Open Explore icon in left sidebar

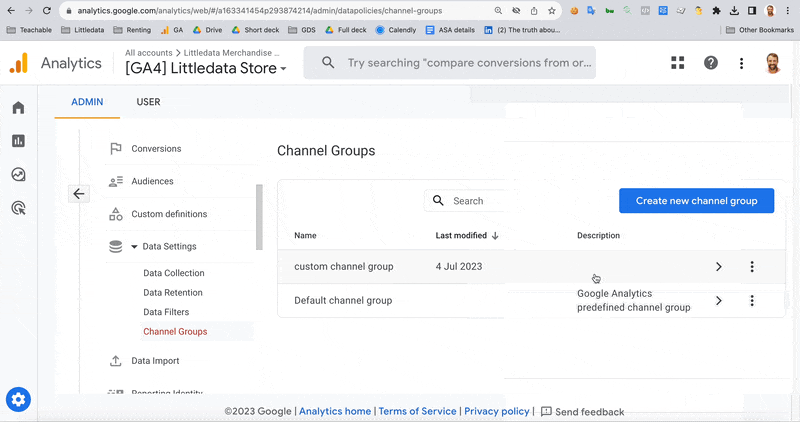(18, 175)
